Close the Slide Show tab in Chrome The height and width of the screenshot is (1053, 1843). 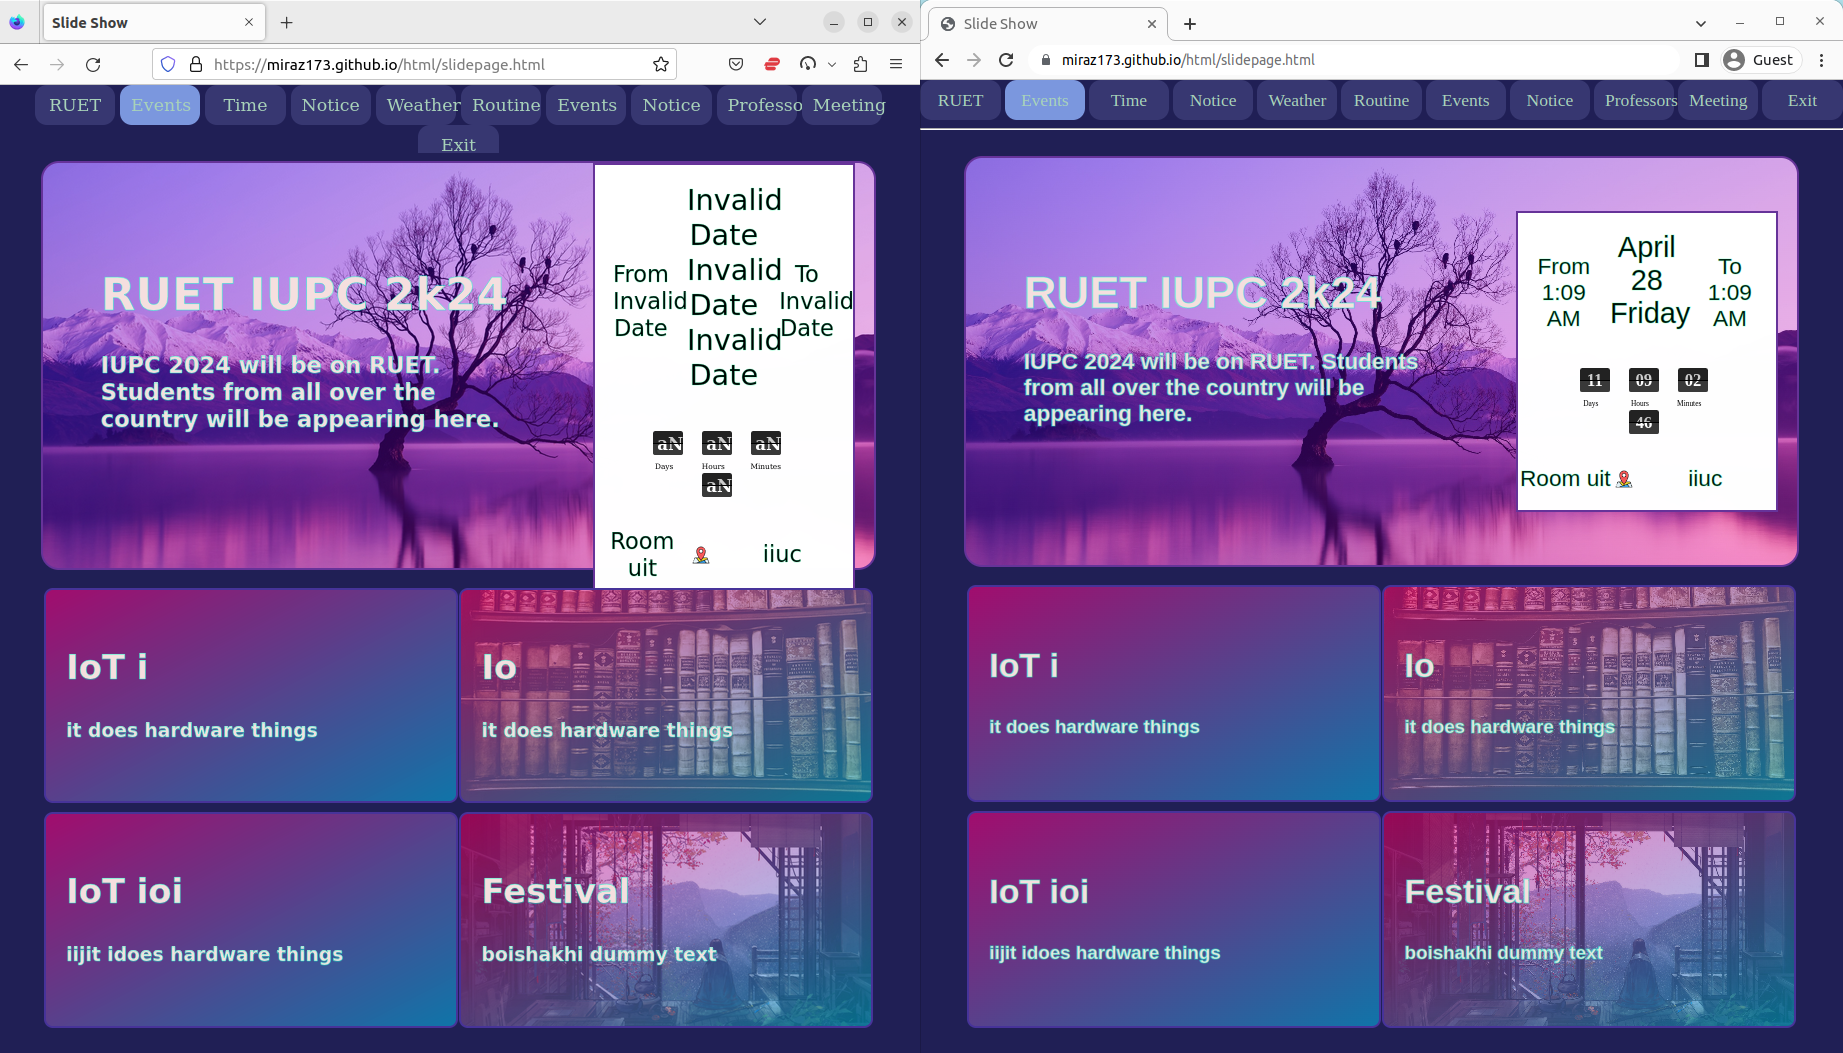(x=1152, y=23)
